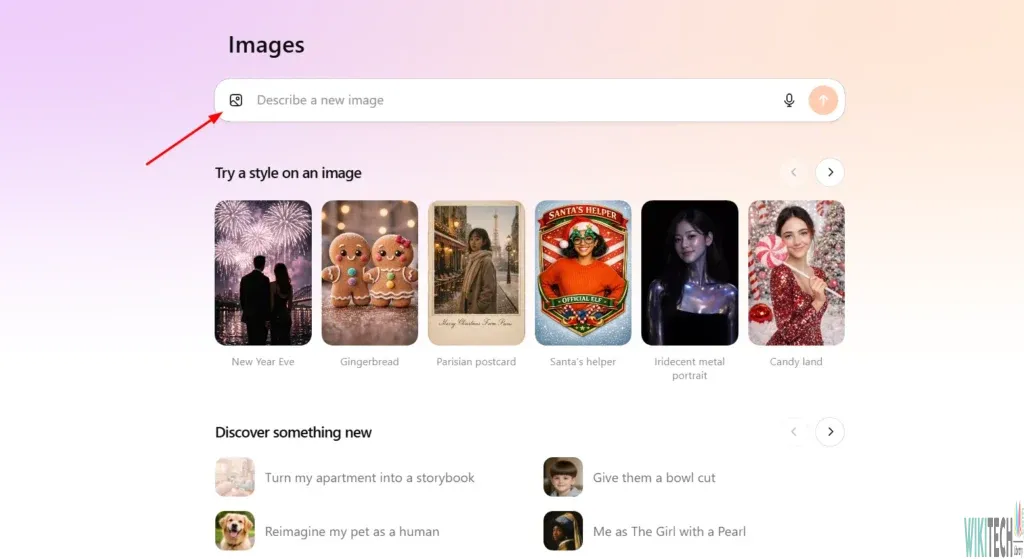The width and height of the screenshot is (1024, 559).
Task: Click the Iridescent metal portrait caption
Action: pyautogui.click(x=690, y=368)
